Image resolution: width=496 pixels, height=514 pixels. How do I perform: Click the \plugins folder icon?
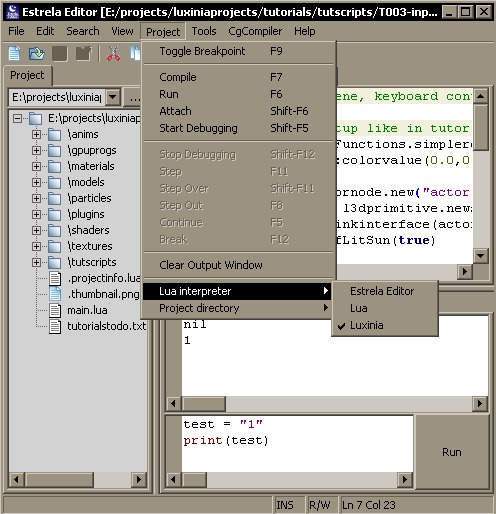point(54,214)
